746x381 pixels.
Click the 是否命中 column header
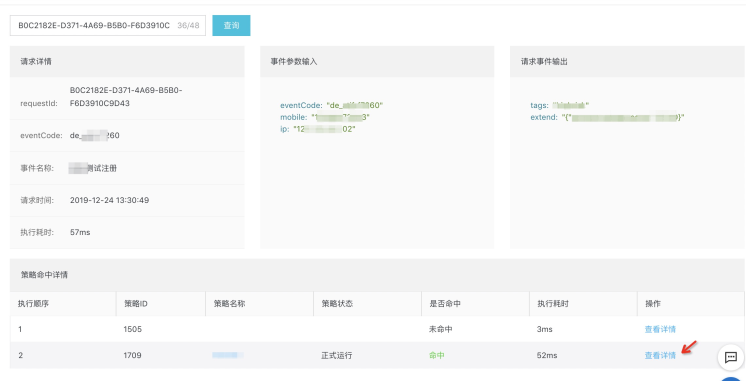tap(445, 303)
